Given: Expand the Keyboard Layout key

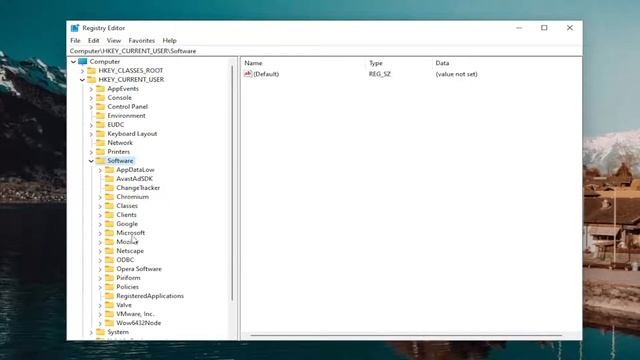Looking at the screenshot, I should (91, 134).
